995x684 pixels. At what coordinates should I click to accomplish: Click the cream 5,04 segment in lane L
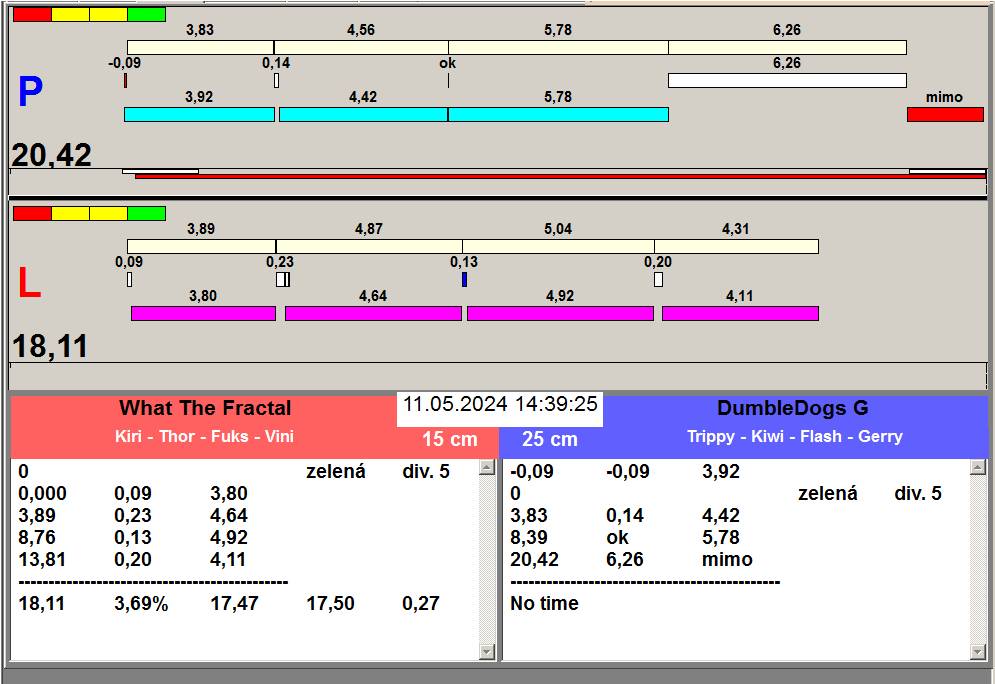tap(558, 247)
